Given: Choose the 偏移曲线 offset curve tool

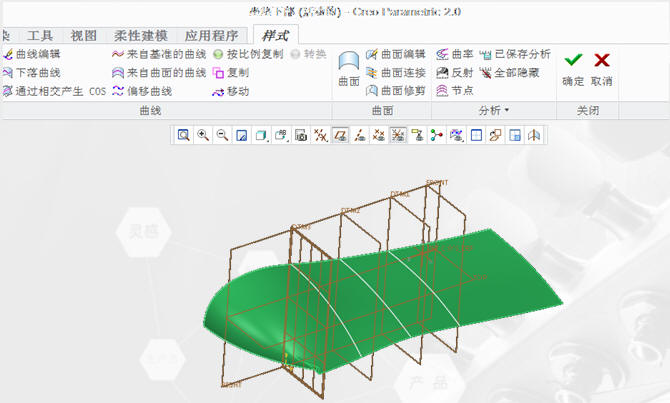Looking at the screenshot, I should (x=142, y=91).
